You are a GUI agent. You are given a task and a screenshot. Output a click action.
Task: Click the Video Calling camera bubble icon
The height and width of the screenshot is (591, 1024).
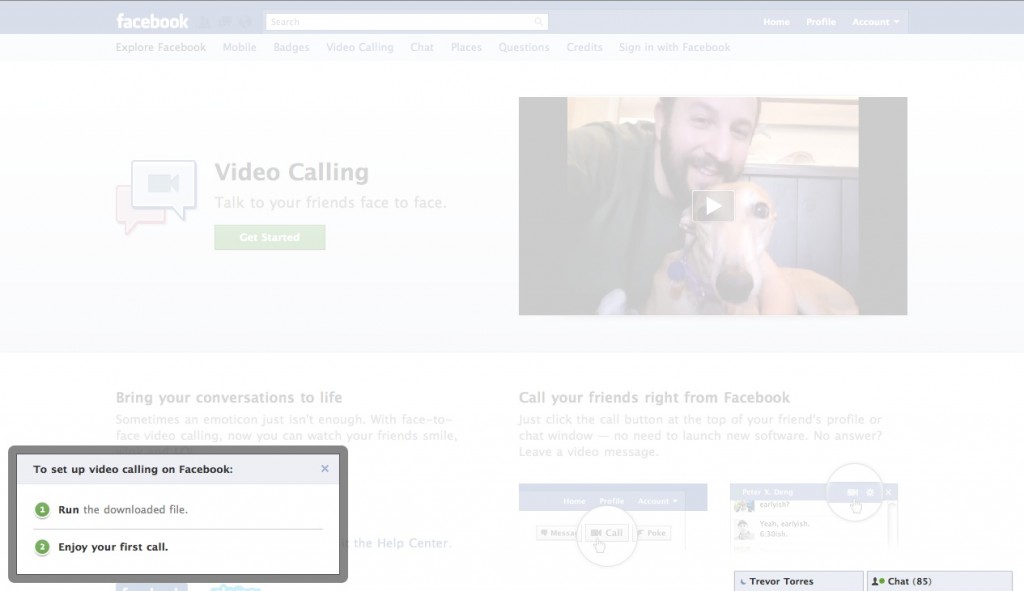(x=157, y=196)
